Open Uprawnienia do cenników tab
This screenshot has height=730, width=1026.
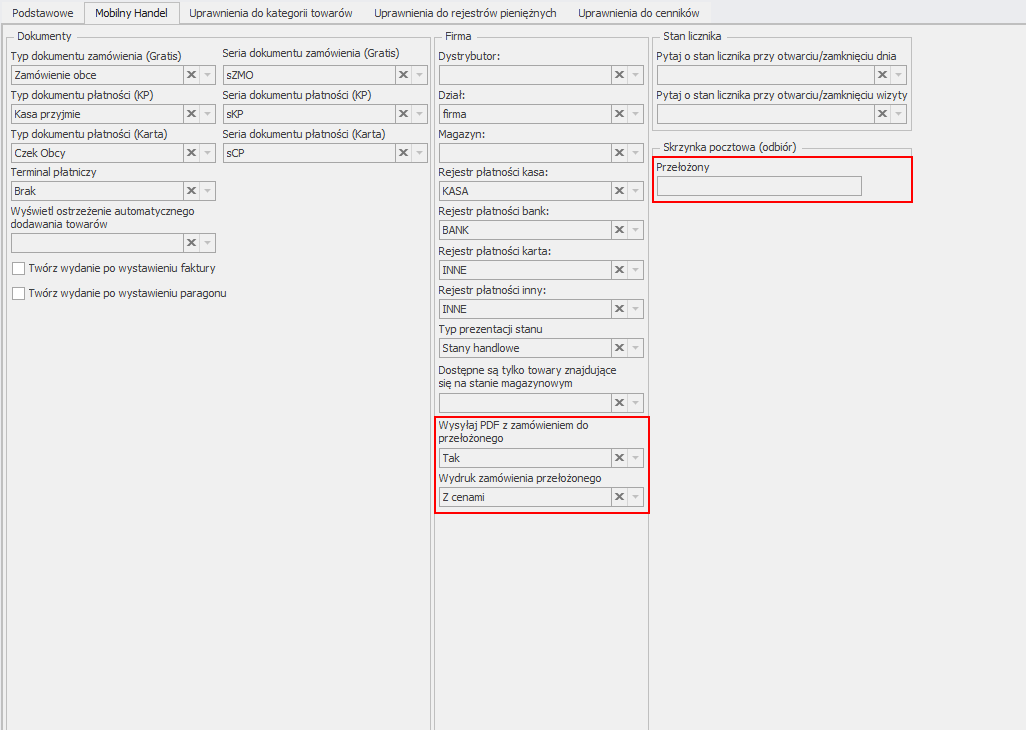click(x=638, y=13)
